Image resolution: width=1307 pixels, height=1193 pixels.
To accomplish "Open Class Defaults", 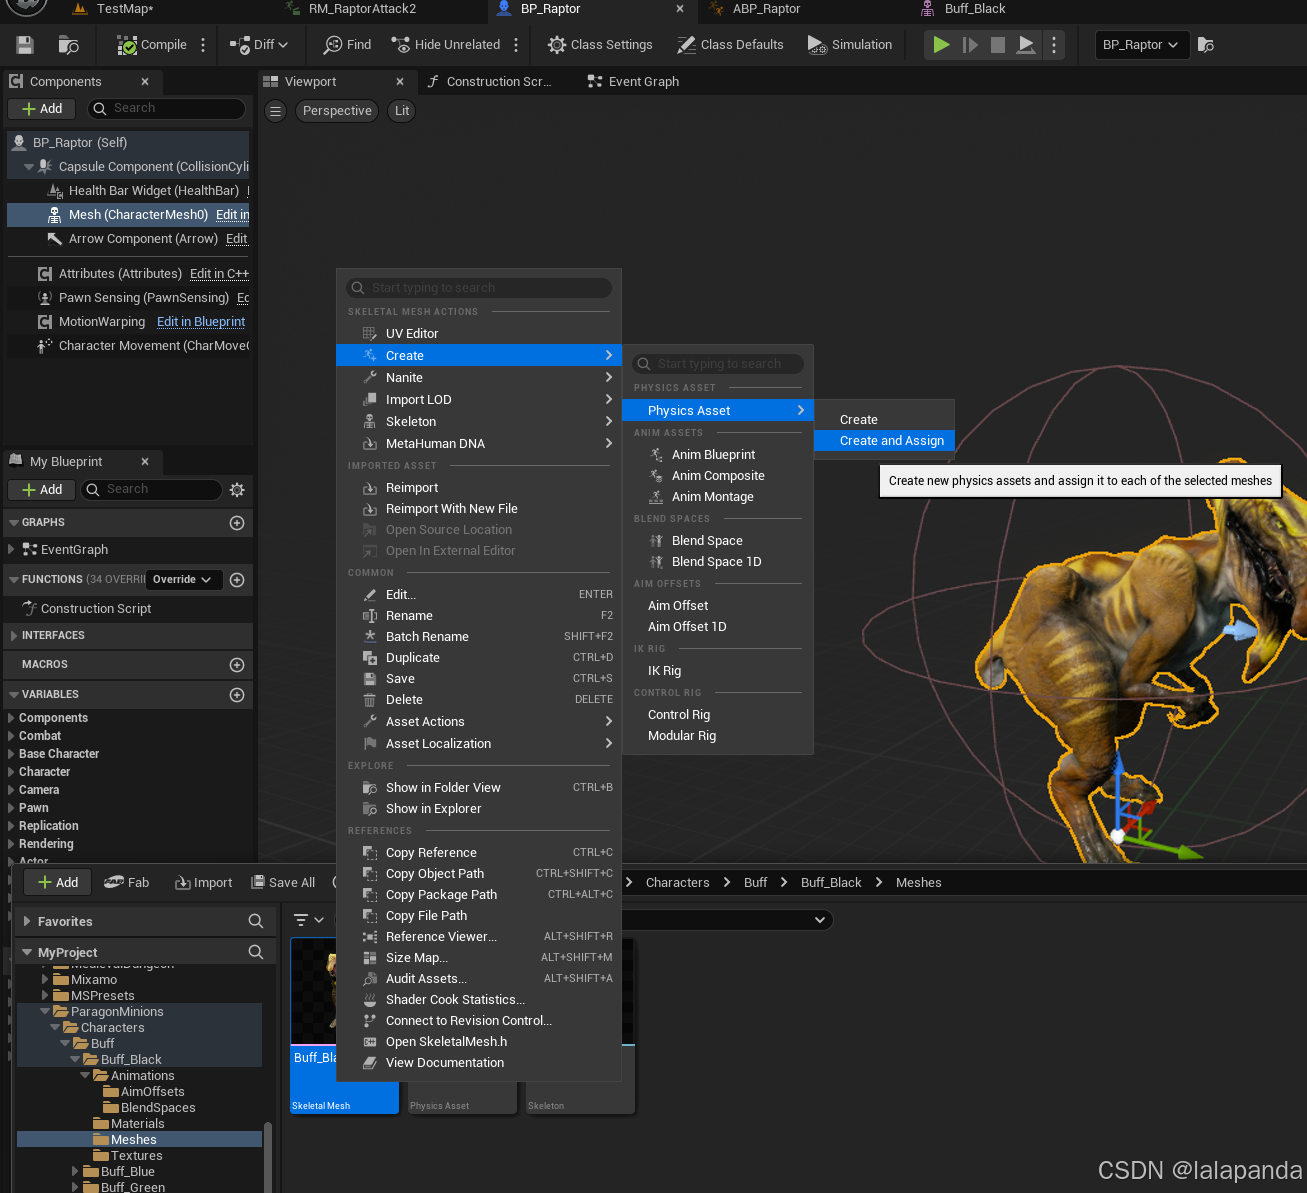I will click(x=730, y=45).
